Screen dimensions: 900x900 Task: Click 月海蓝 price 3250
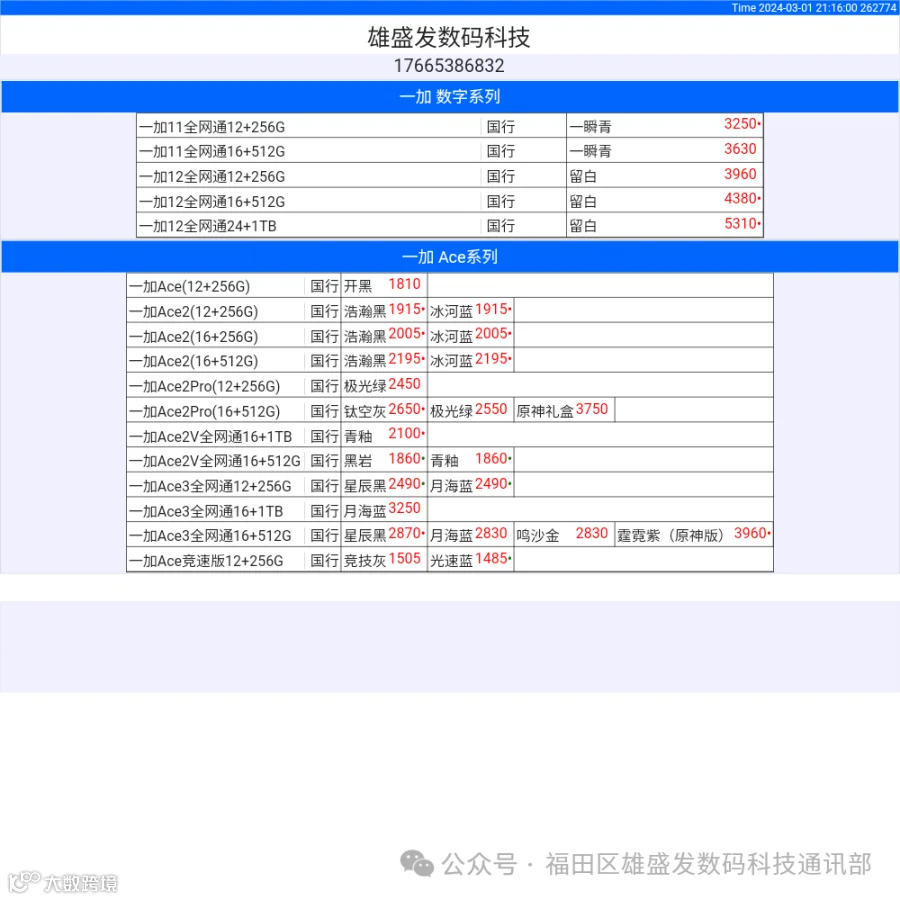404,509
